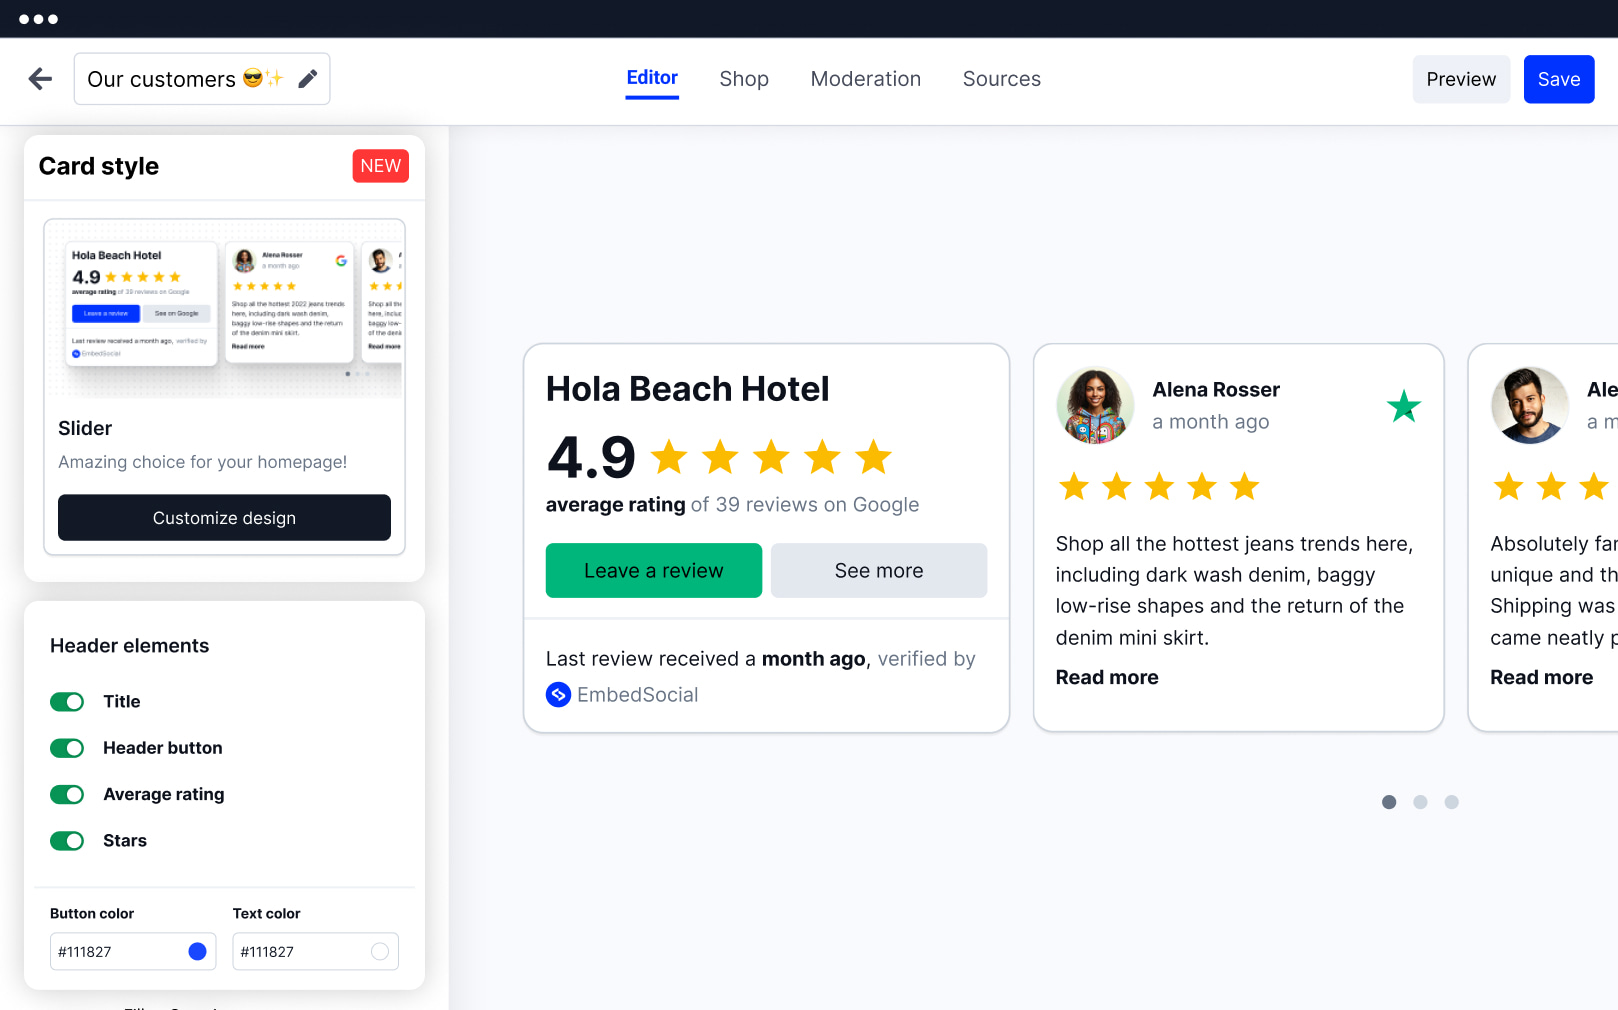Viewport: 1618px width, 1010px height.
Task: Click the EmbedSocial logo icon
Action: click(558, 694)
